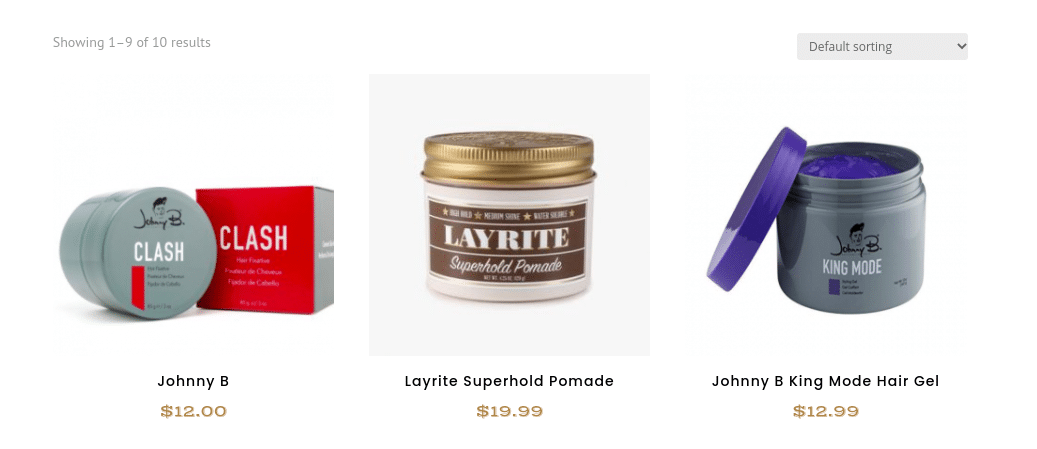
Task: Click the $12.99 price for King Mode
Action: (x=825, y=411)
